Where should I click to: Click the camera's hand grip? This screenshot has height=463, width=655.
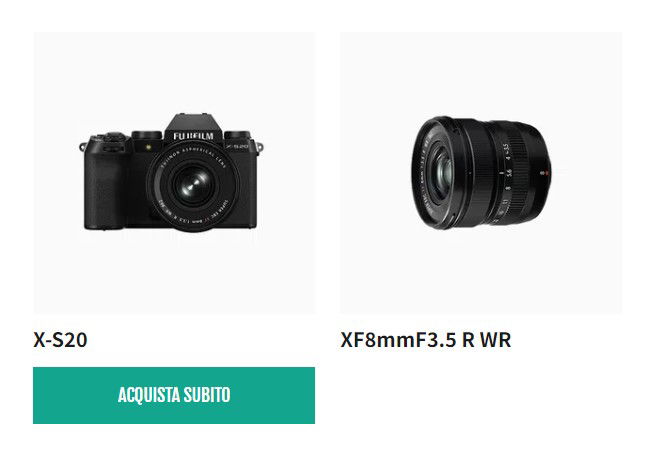(104, 188)
